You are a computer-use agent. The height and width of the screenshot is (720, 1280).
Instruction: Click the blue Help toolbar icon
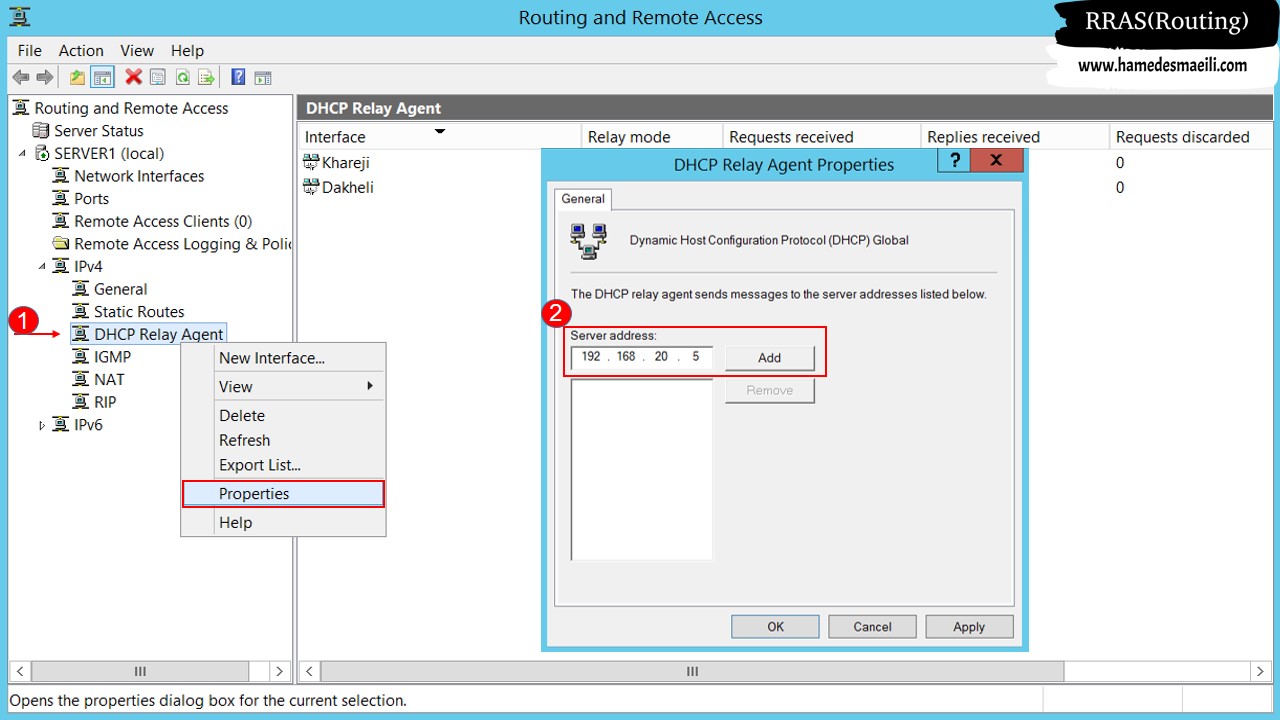239,77
